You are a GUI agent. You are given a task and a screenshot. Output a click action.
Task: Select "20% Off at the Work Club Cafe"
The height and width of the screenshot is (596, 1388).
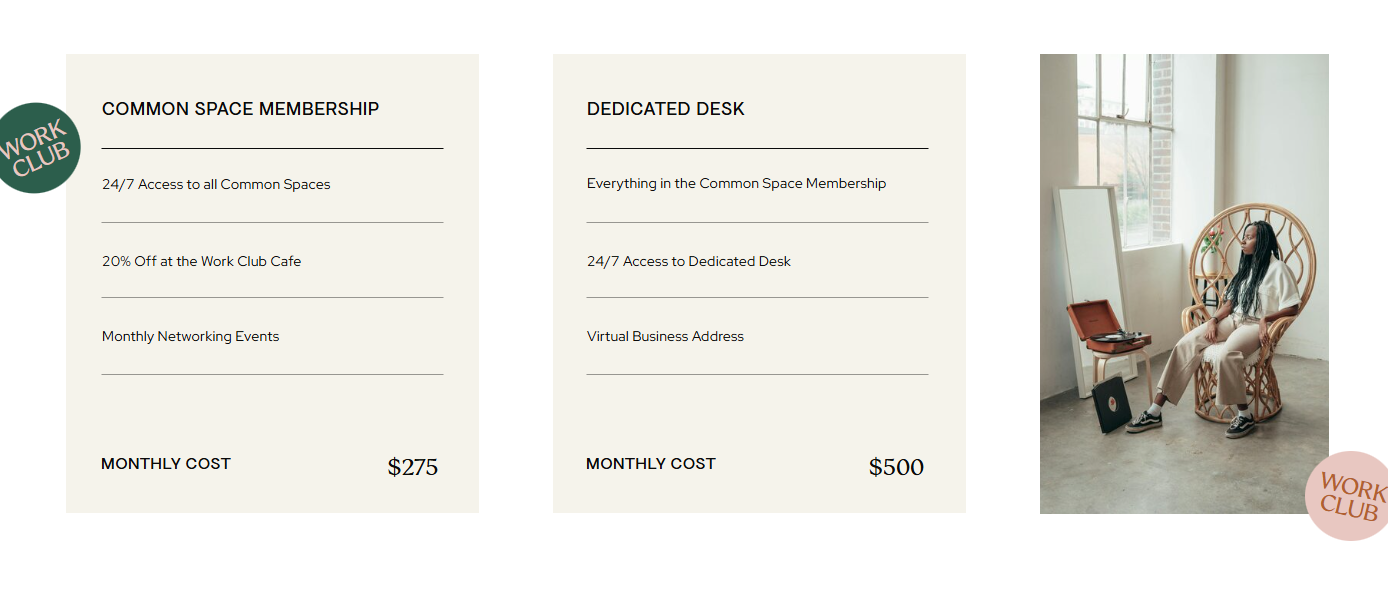[x=201, y=261]
